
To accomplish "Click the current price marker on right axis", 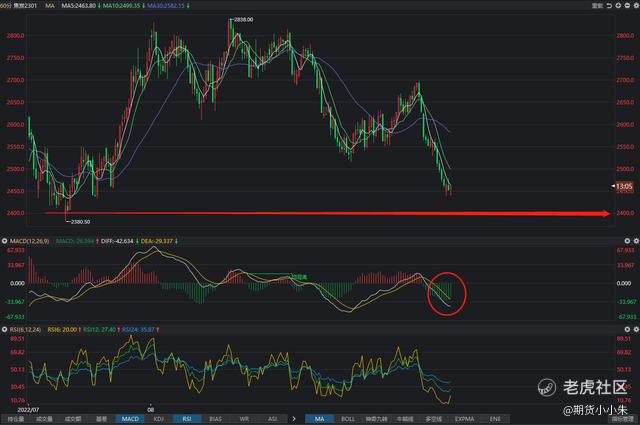I will (622, 186).
